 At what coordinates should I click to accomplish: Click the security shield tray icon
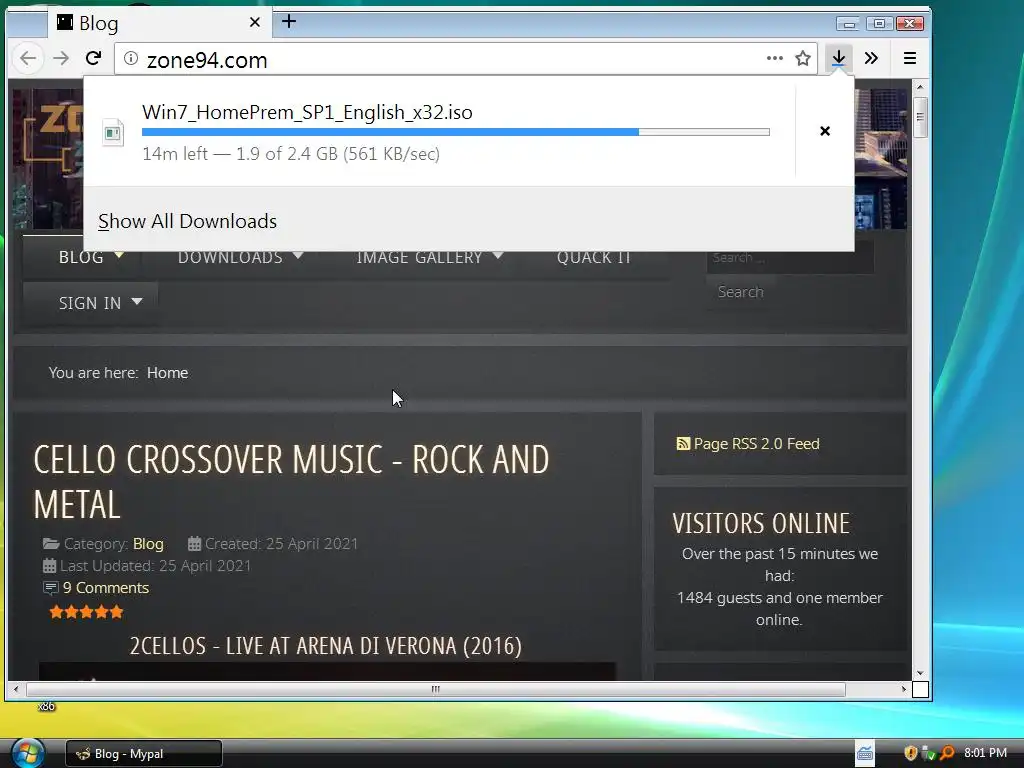[910, 753]
